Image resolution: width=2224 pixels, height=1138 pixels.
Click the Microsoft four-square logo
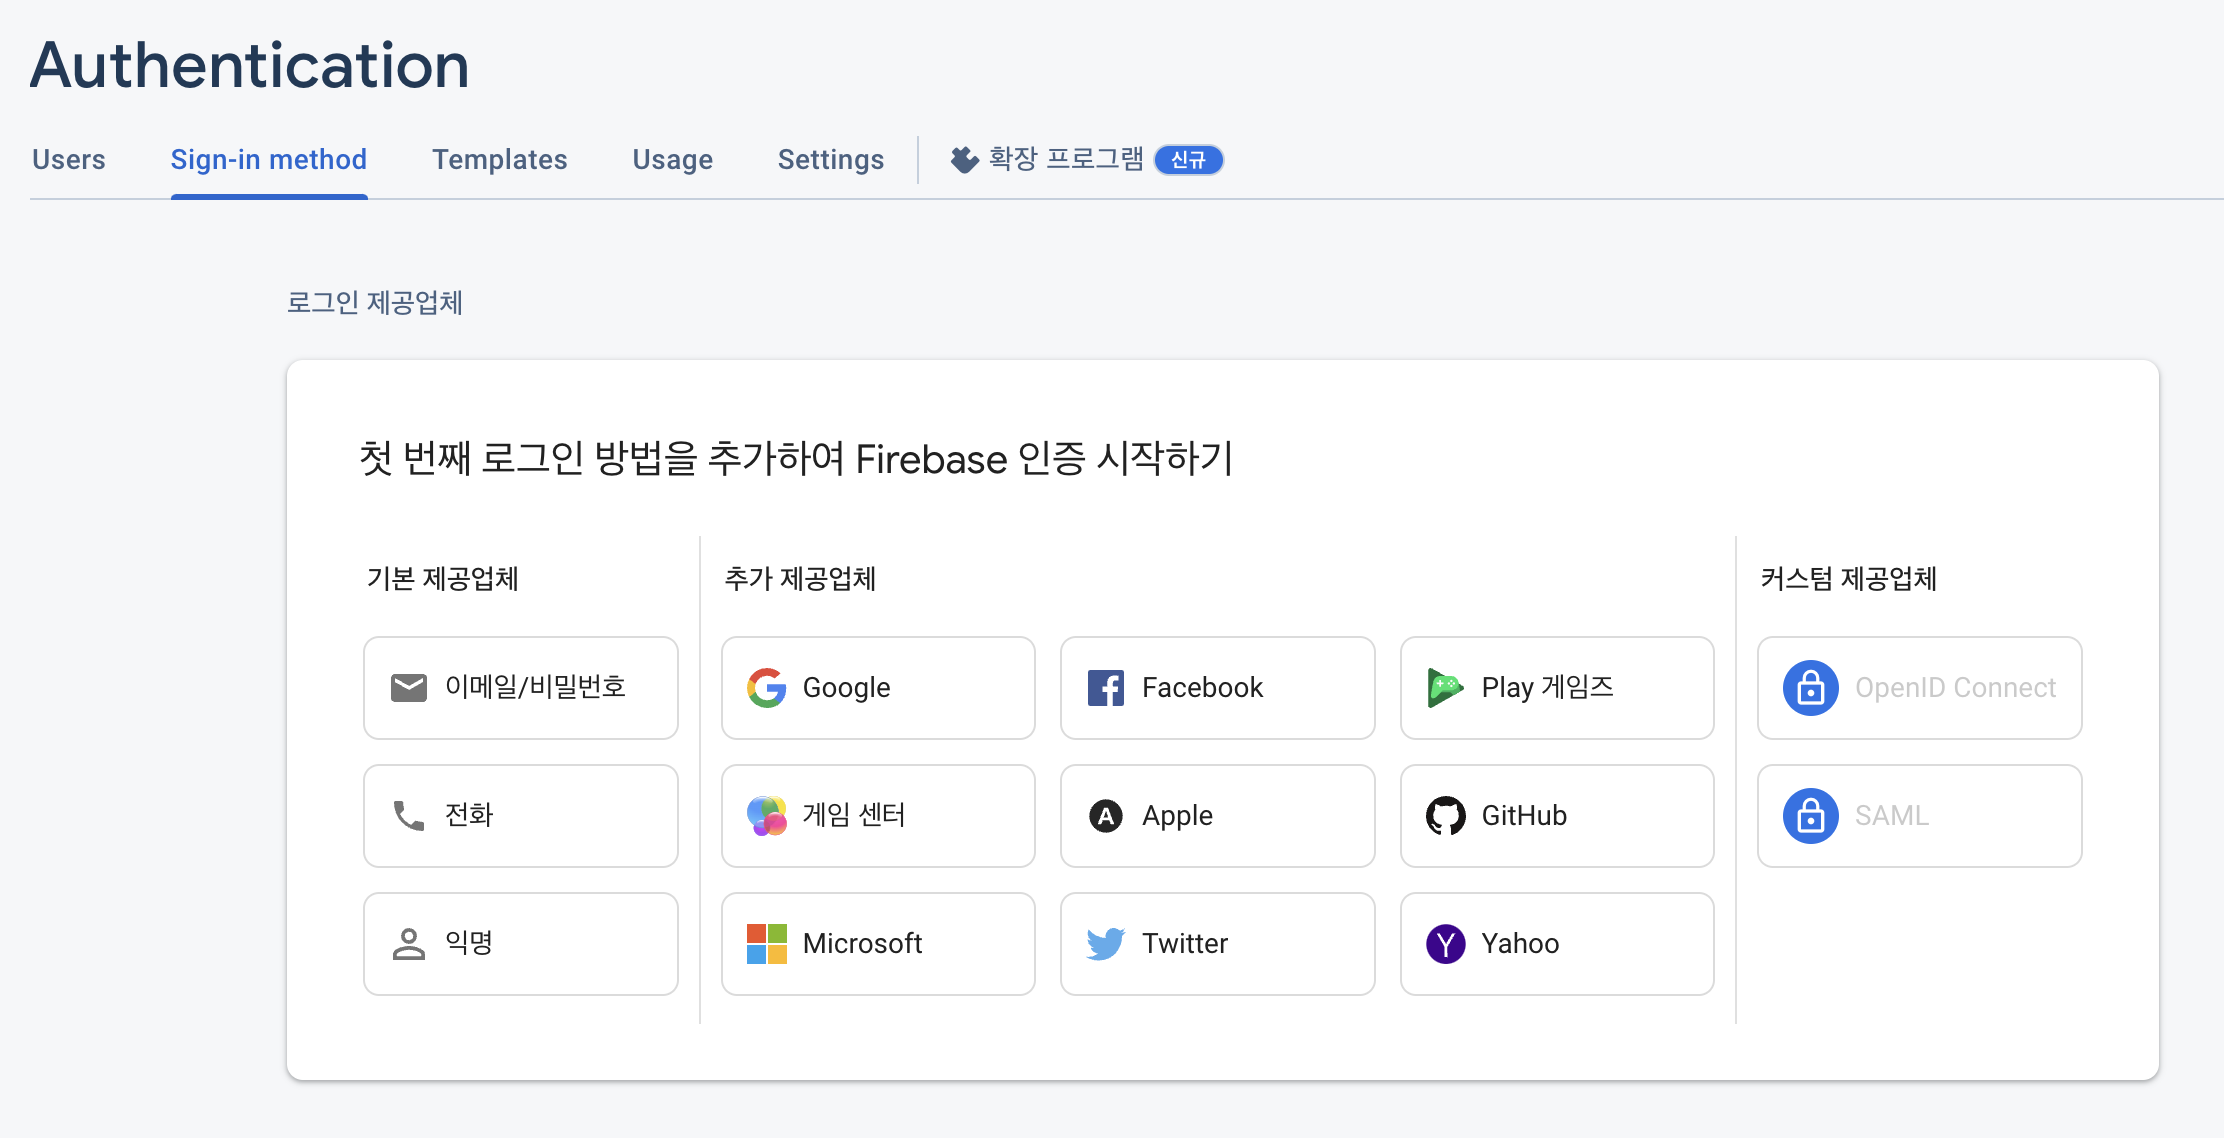766,944
